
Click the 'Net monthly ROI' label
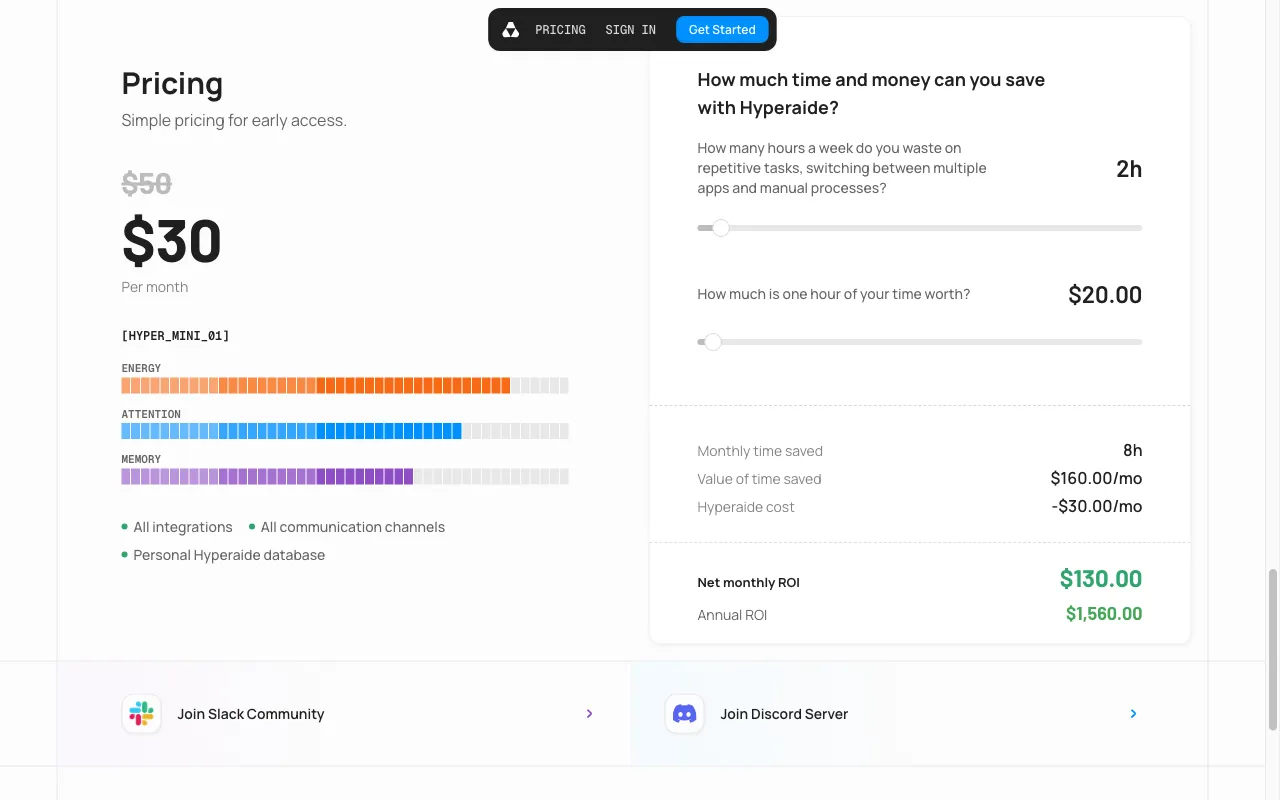pos(749,583)
